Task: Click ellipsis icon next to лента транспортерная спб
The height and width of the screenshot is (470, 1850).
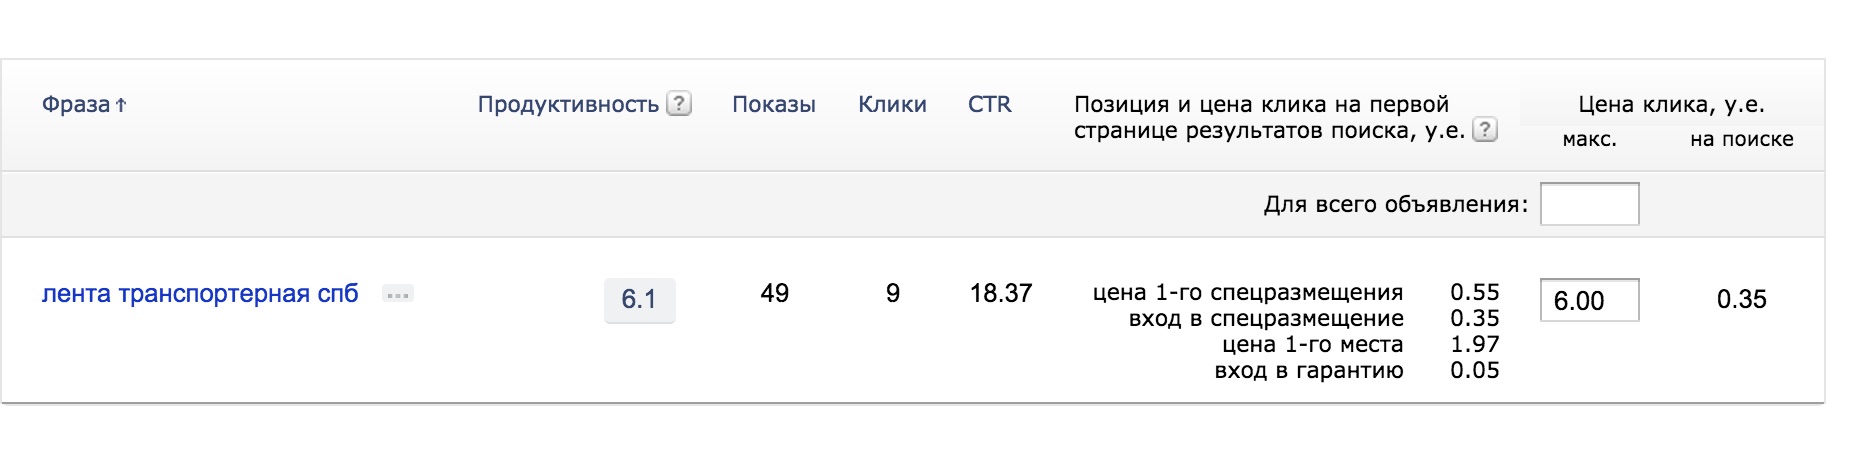Action: [x=398, y=295]
